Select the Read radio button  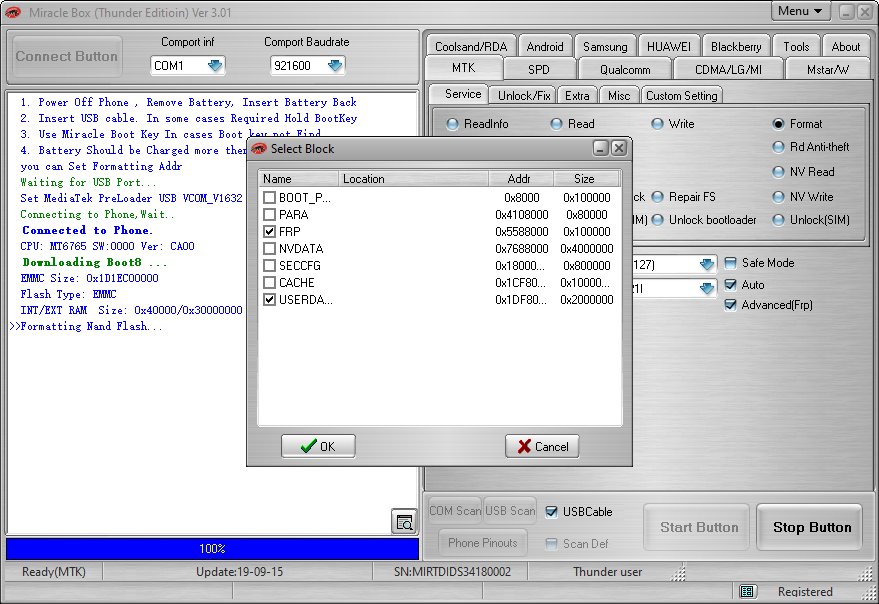[556, 124]
